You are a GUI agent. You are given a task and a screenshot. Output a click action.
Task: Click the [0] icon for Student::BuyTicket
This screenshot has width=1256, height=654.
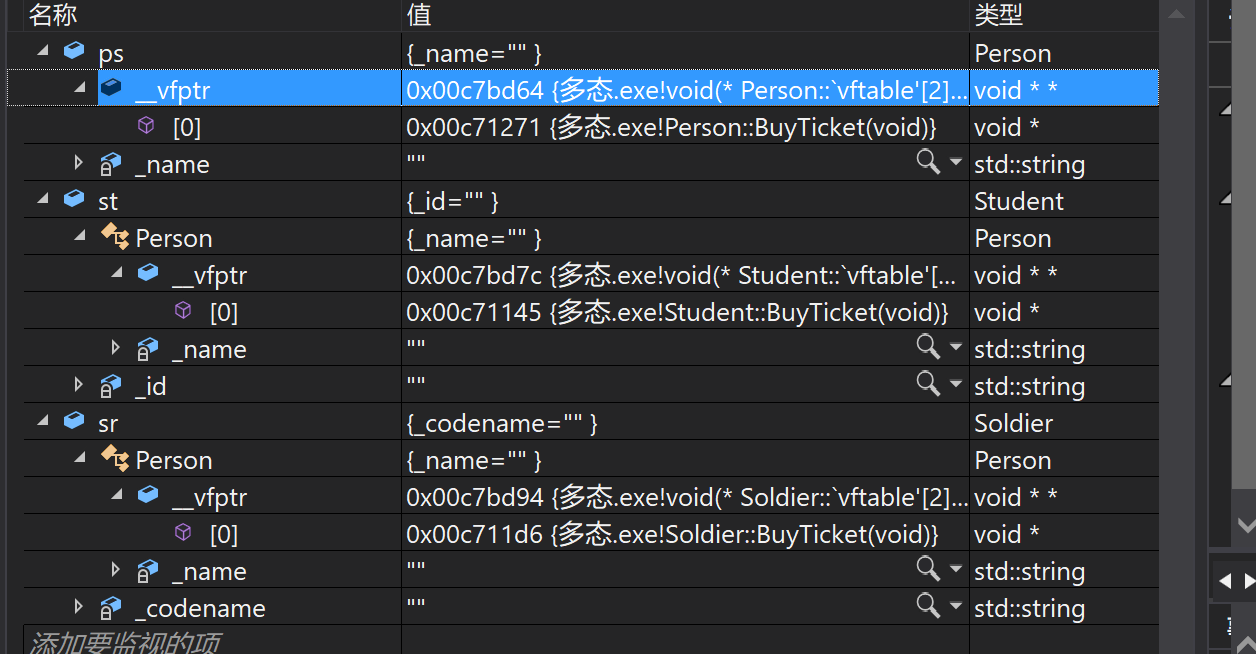pos(183,311)
